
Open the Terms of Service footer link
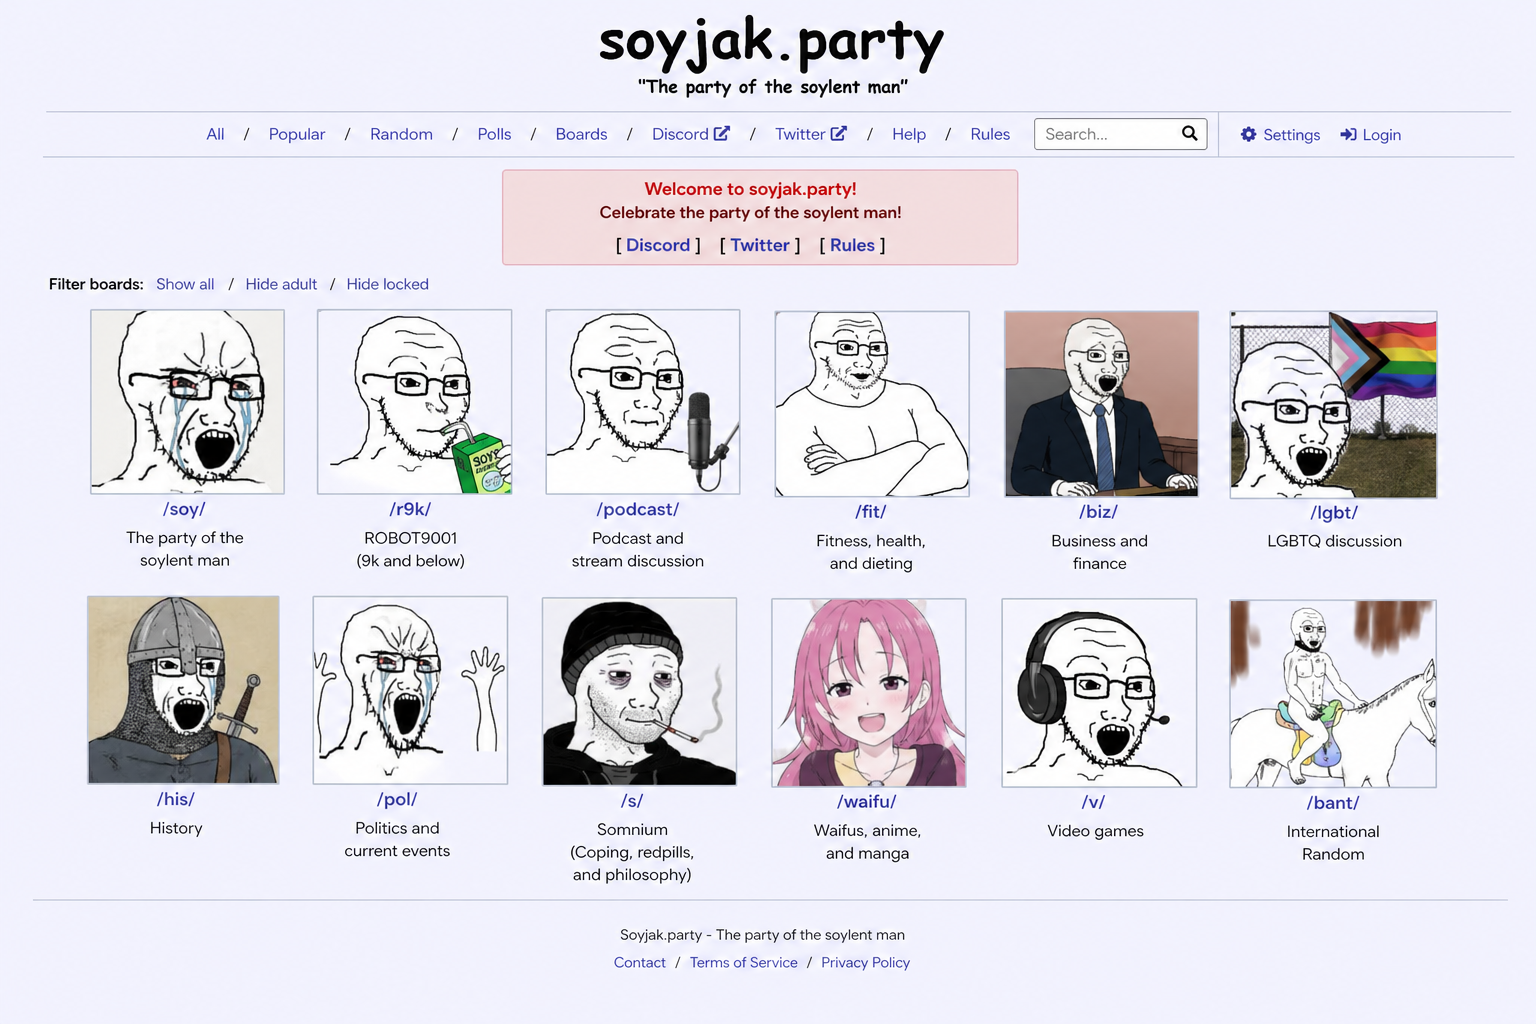coord(743,962)
